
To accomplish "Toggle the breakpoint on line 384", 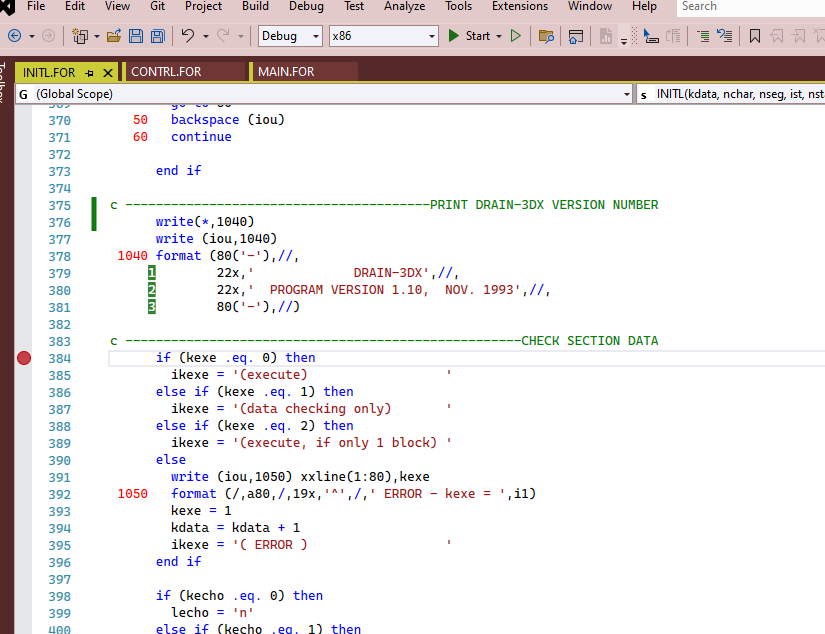I will click(24, 358).
